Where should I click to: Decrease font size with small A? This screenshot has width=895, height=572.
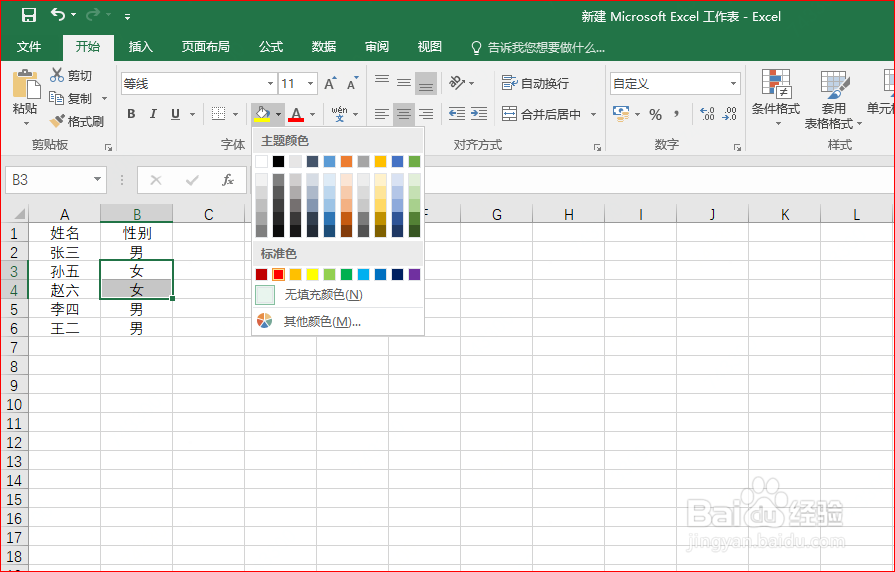[352, 83]
